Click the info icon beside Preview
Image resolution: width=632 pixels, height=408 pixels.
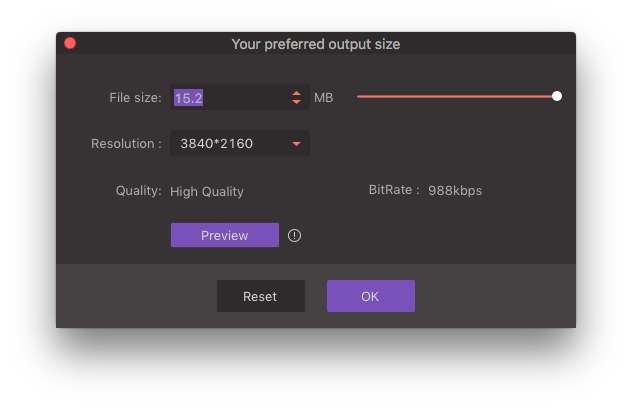(294, 236)
